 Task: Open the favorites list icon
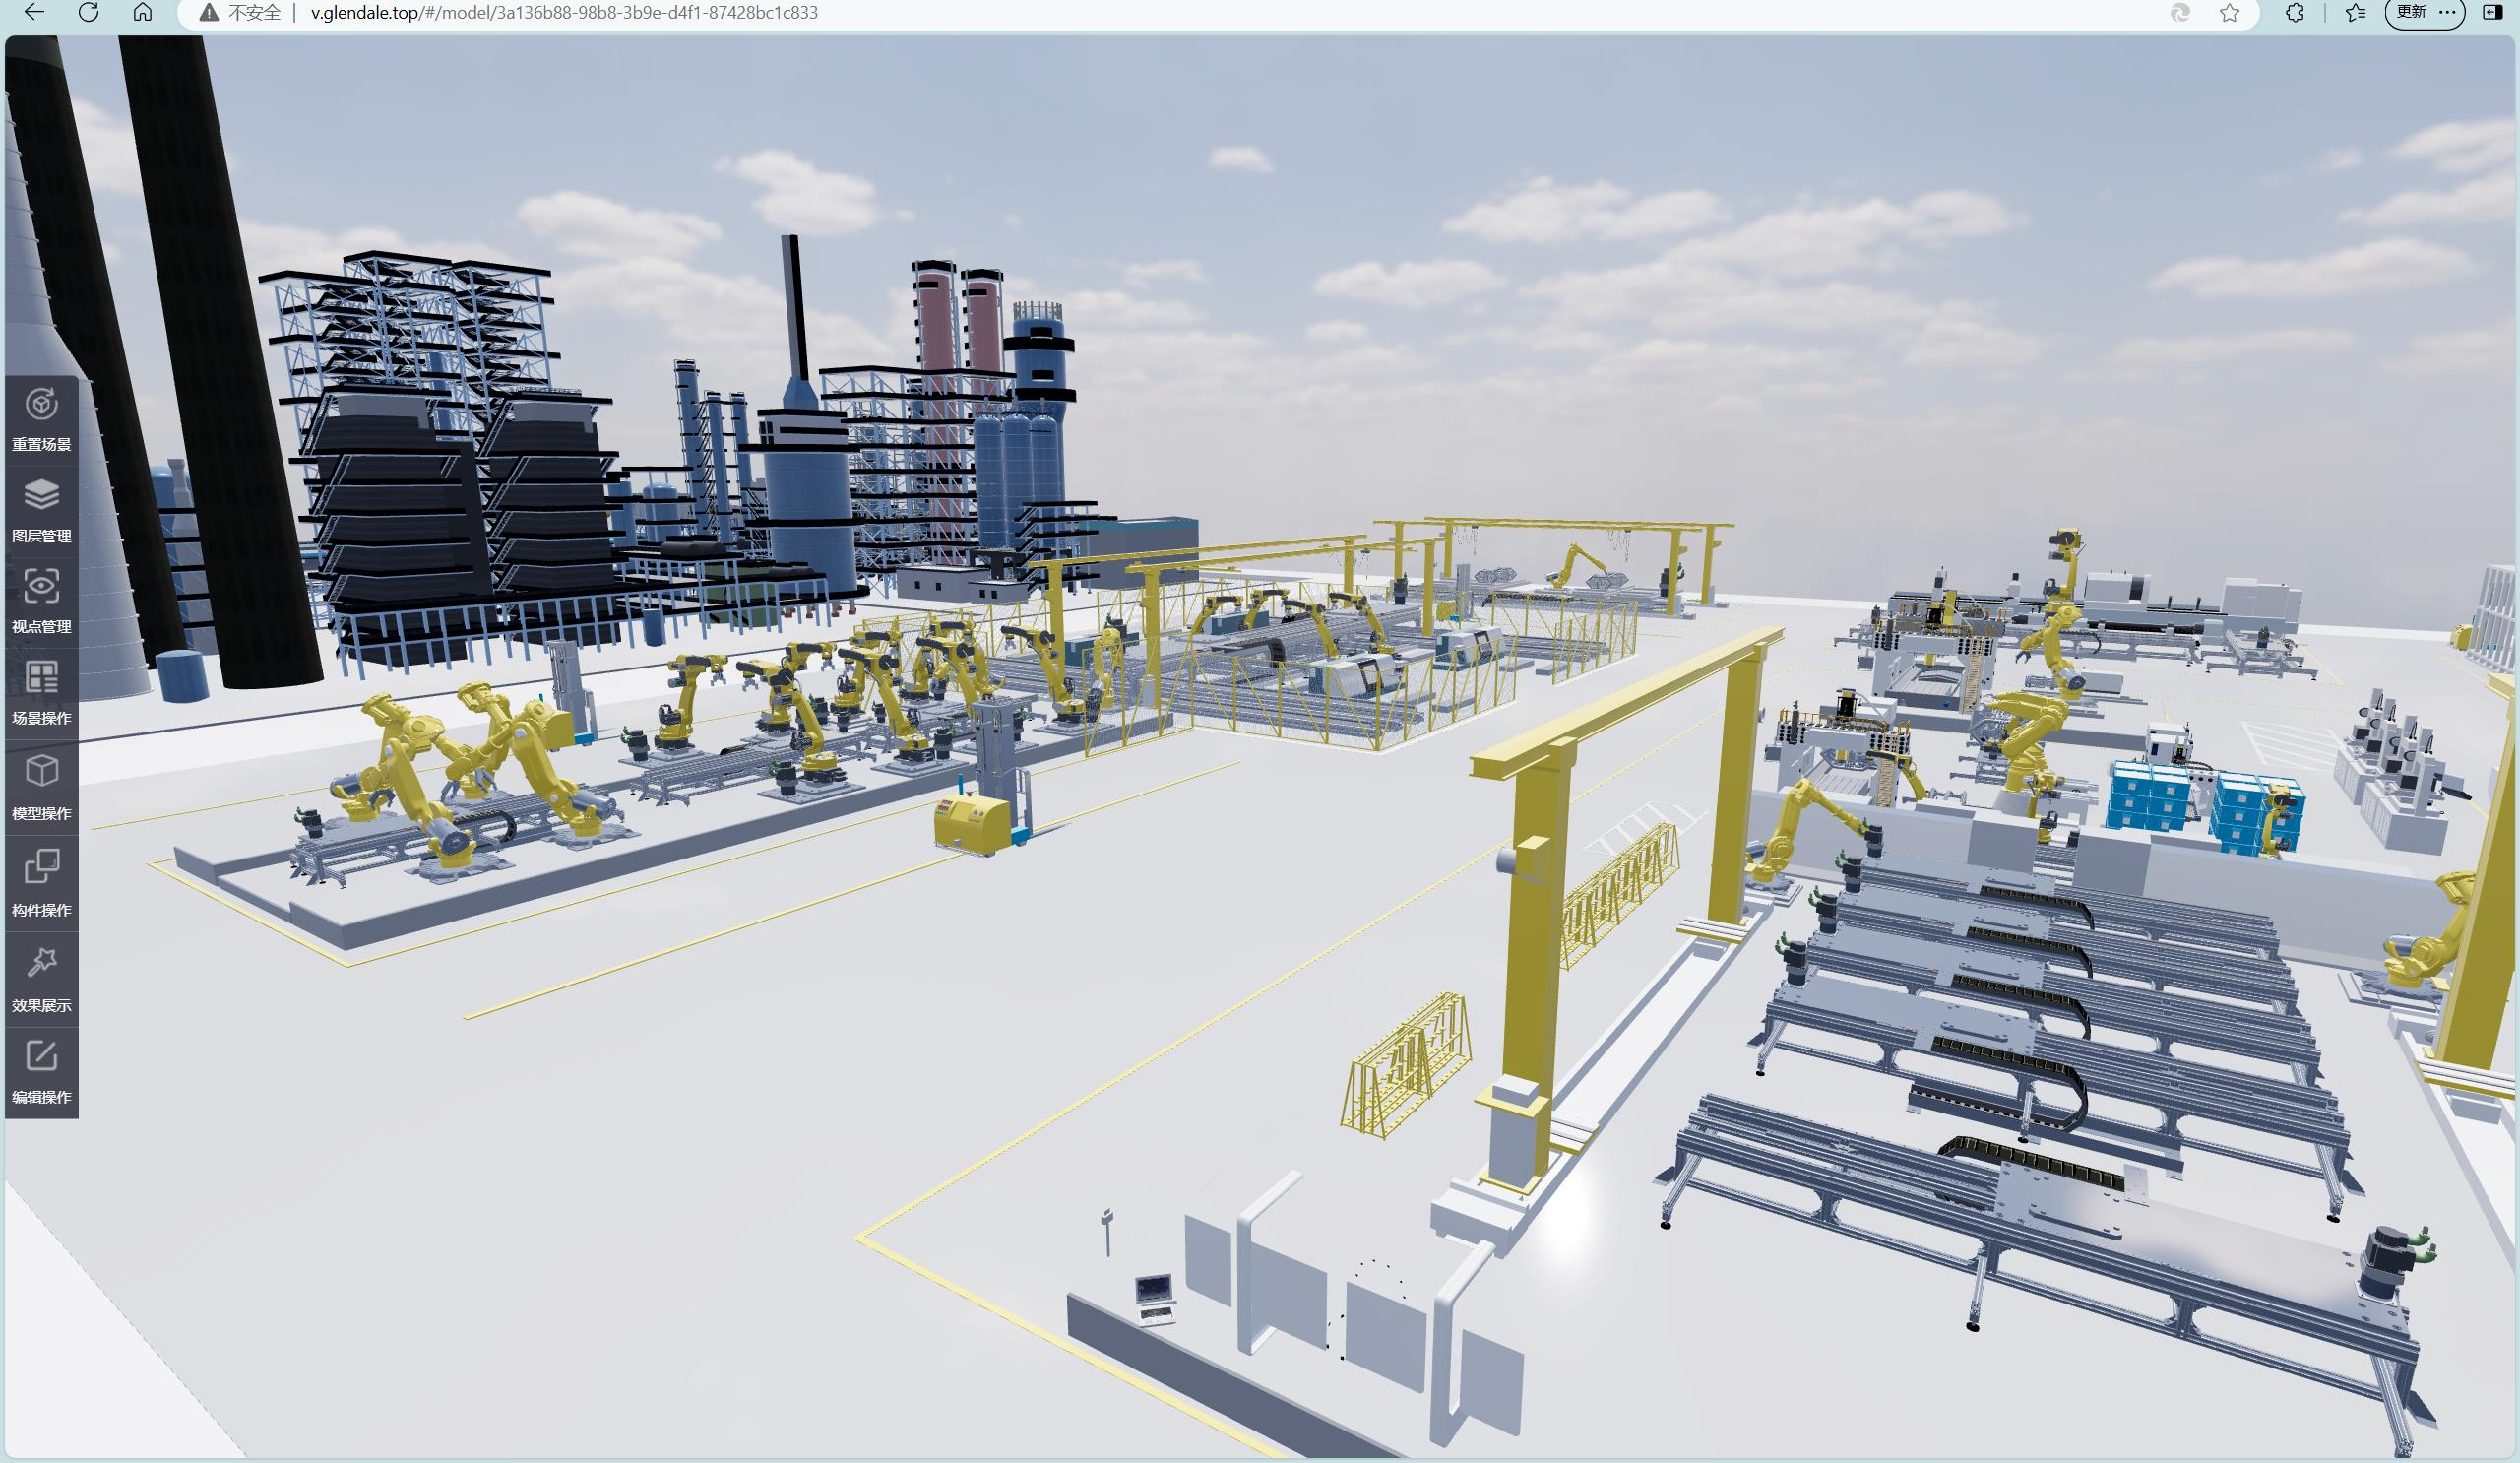click(2356, 13)
